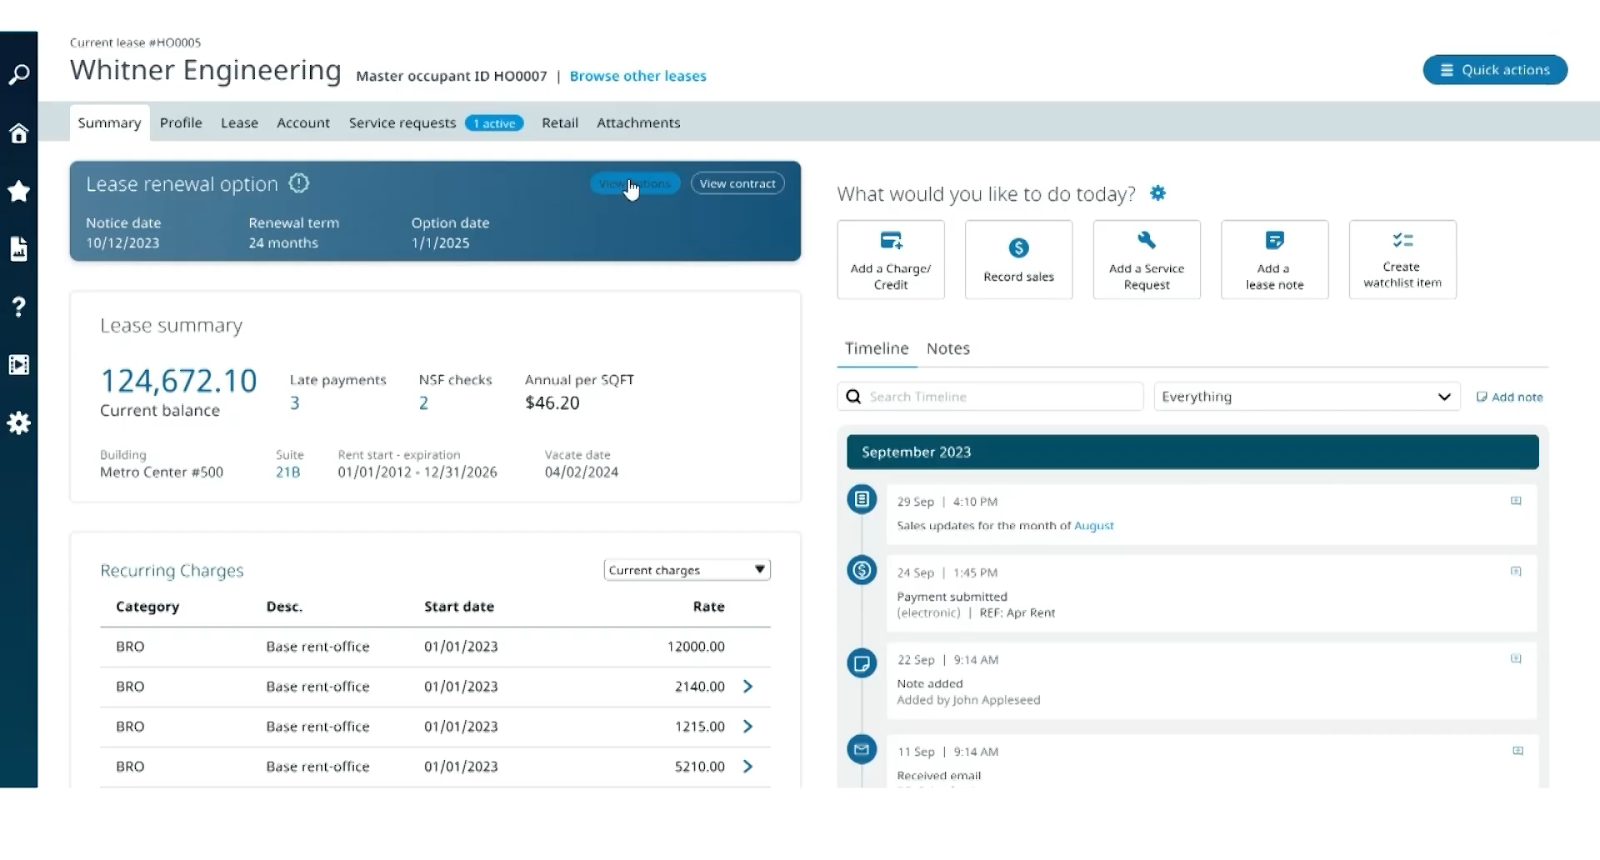Click the Add a lease note tile
1600x860 pixels.
pyautogui.click(x=1274, y=259)
